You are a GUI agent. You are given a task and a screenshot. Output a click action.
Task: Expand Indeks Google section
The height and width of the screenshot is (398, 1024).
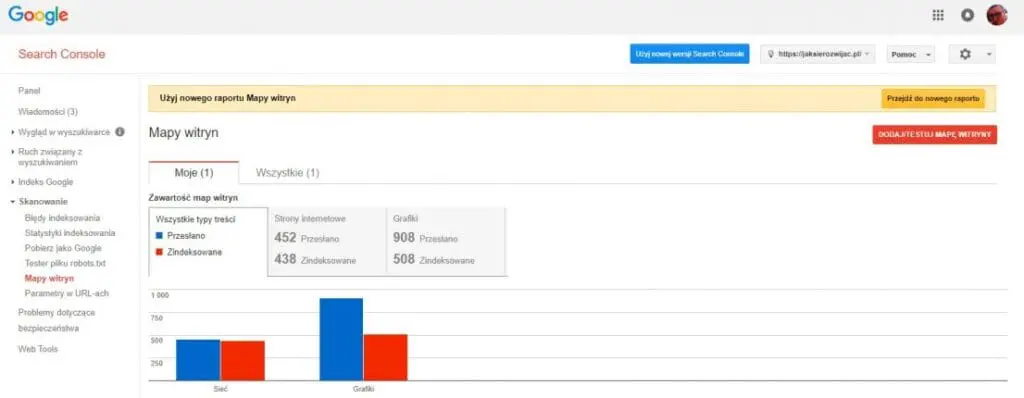13,182
